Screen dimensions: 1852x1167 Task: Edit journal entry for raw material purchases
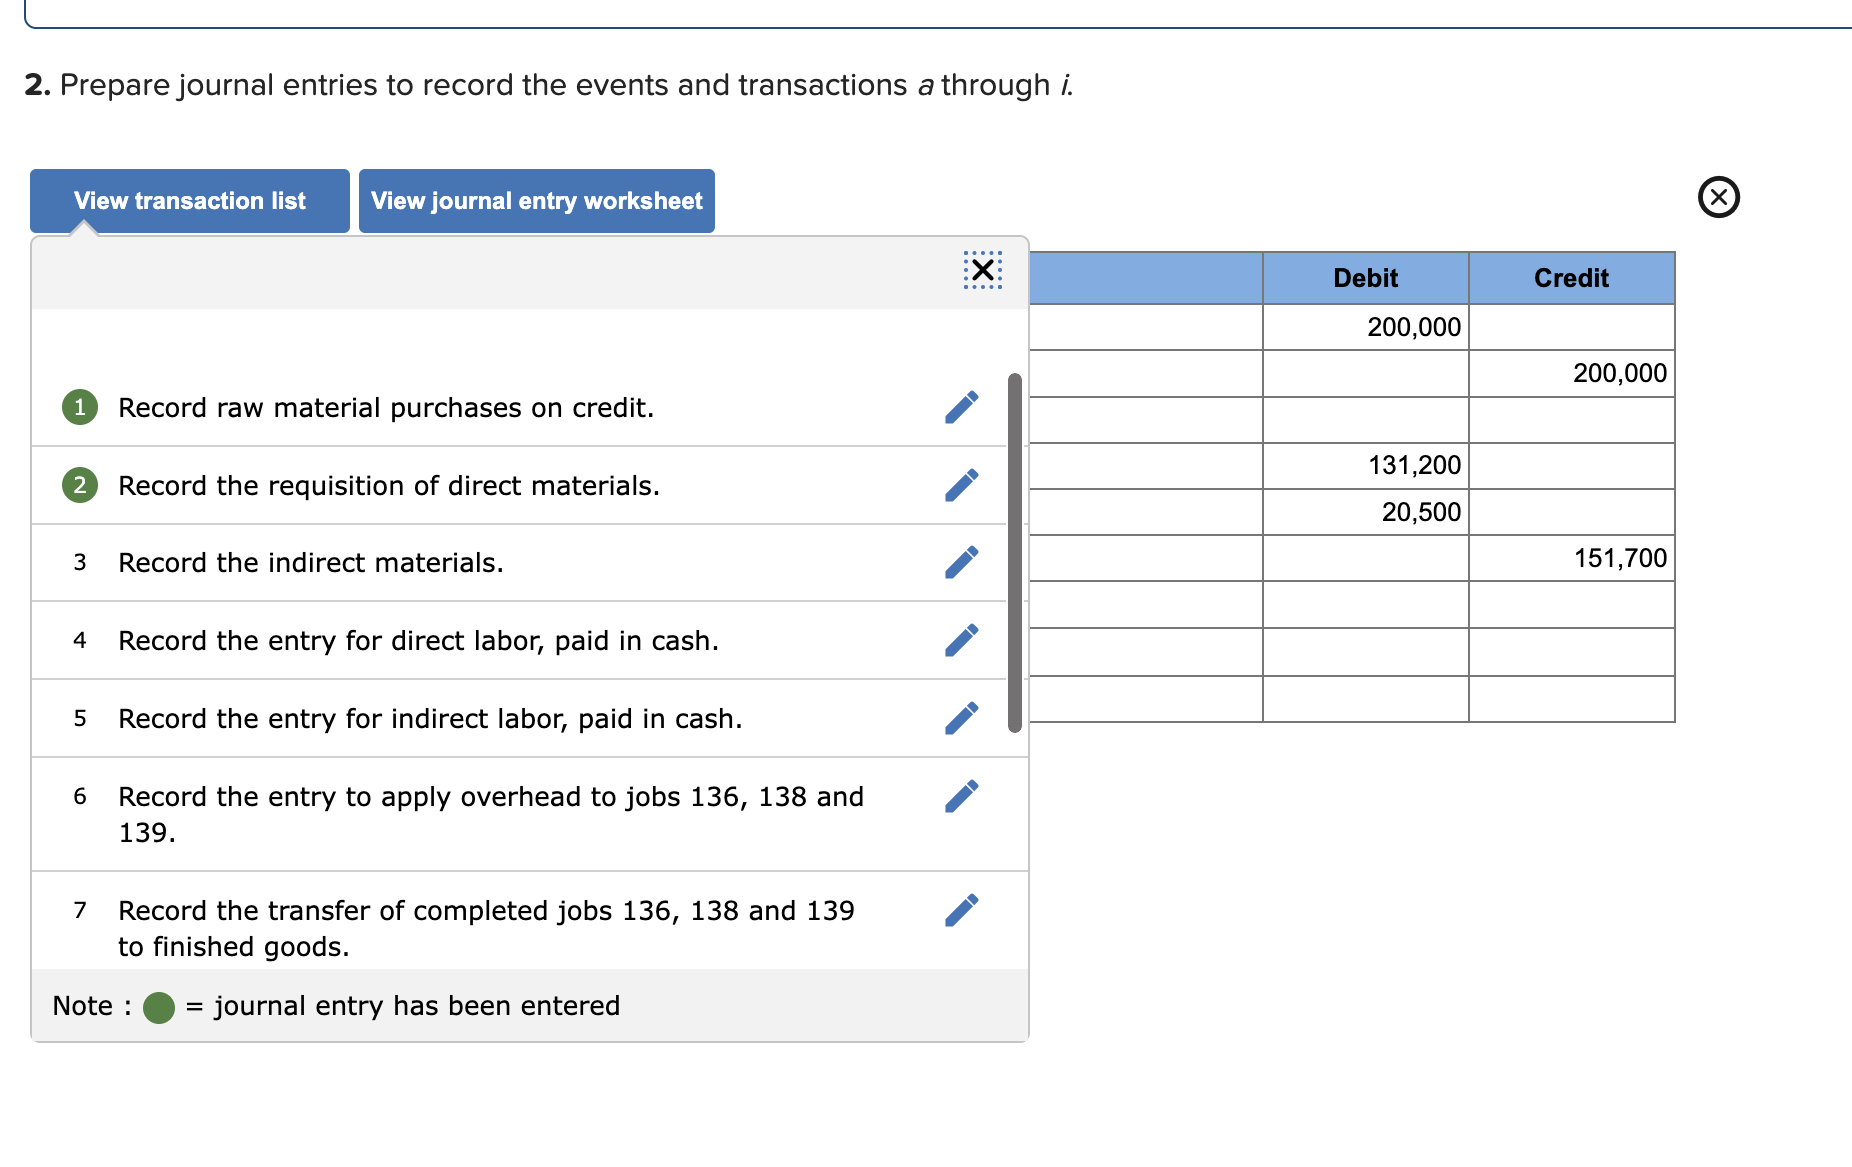[961, 407]
